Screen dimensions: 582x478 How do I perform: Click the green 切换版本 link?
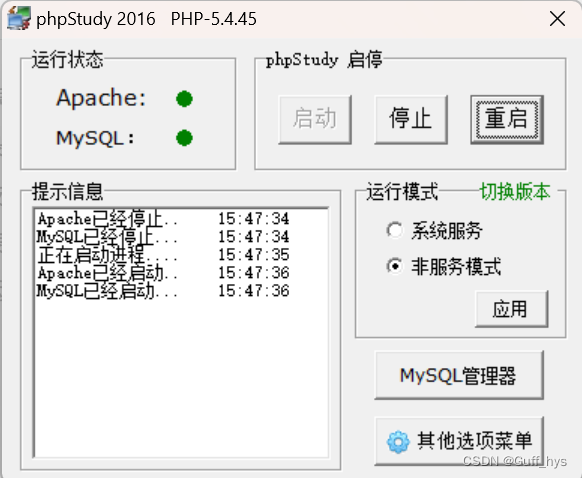[515, 191]
